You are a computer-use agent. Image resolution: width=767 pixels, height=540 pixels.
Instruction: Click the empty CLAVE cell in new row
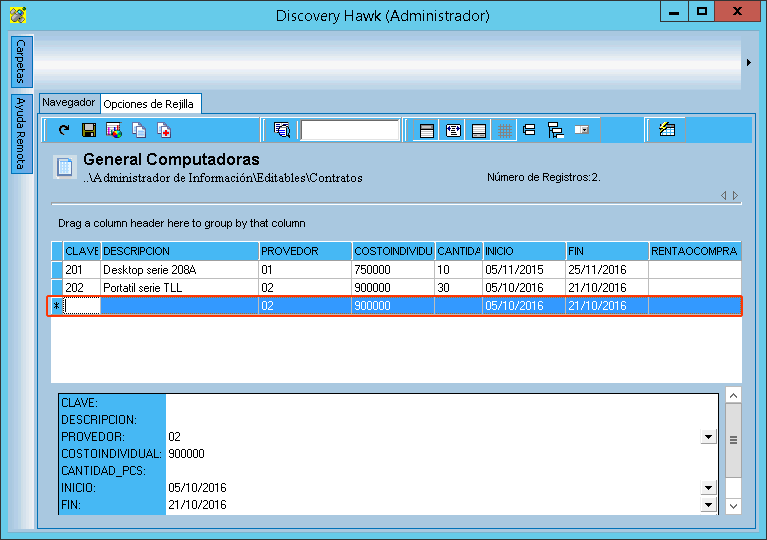(x=82, y=306)
